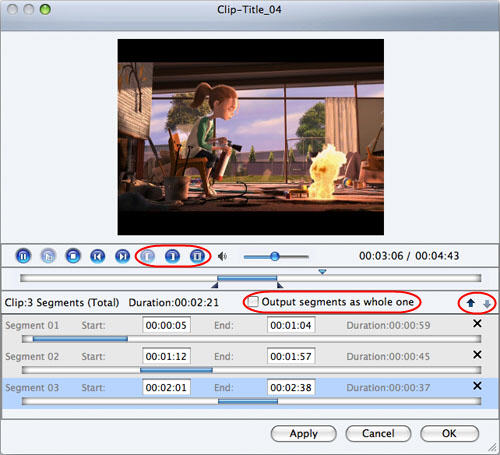The image size is (500, 455).
Task: Click the Apply button
Action: pyautogui.click(x=303, y=433)
